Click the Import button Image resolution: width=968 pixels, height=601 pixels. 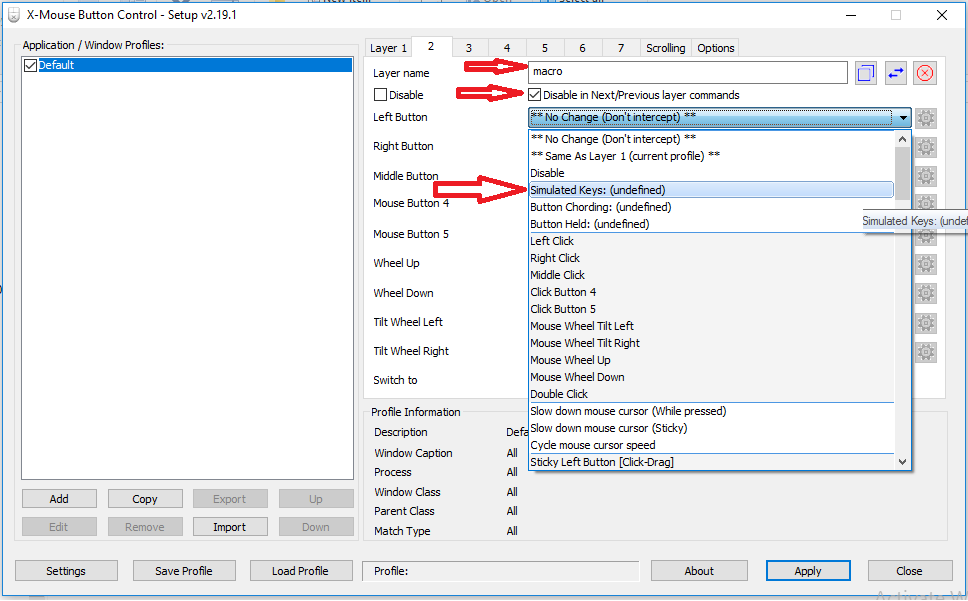click(230, 527)
